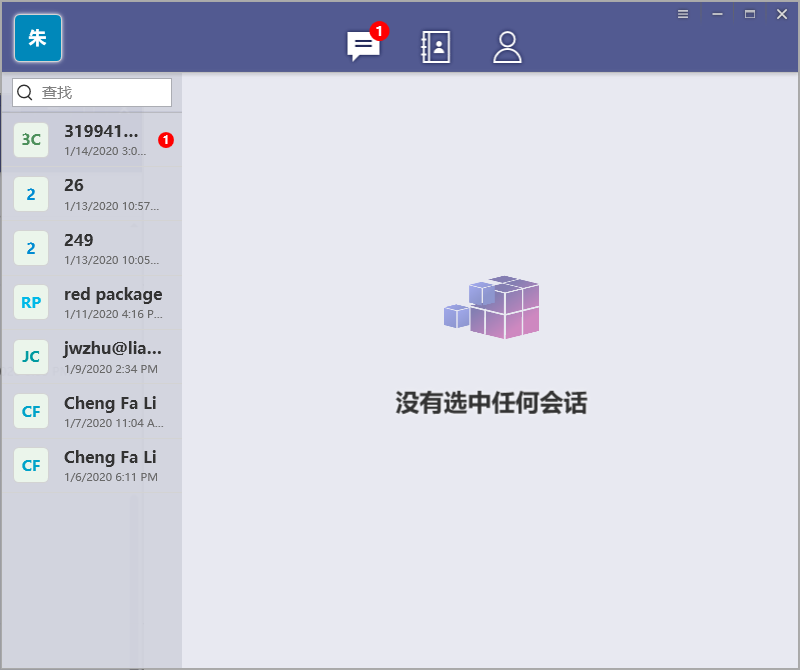Open the user profile avatar 朱
800x670 pixels.
tap(38, 38)
